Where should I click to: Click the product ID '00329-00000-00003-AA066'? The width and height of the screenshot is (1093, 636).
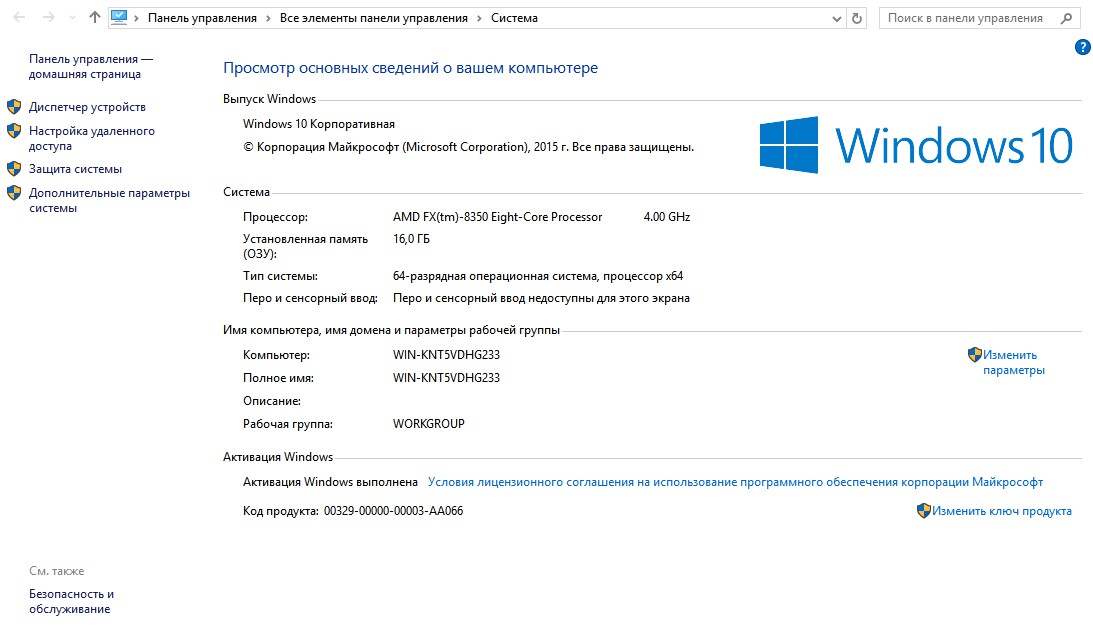point(393,511)
